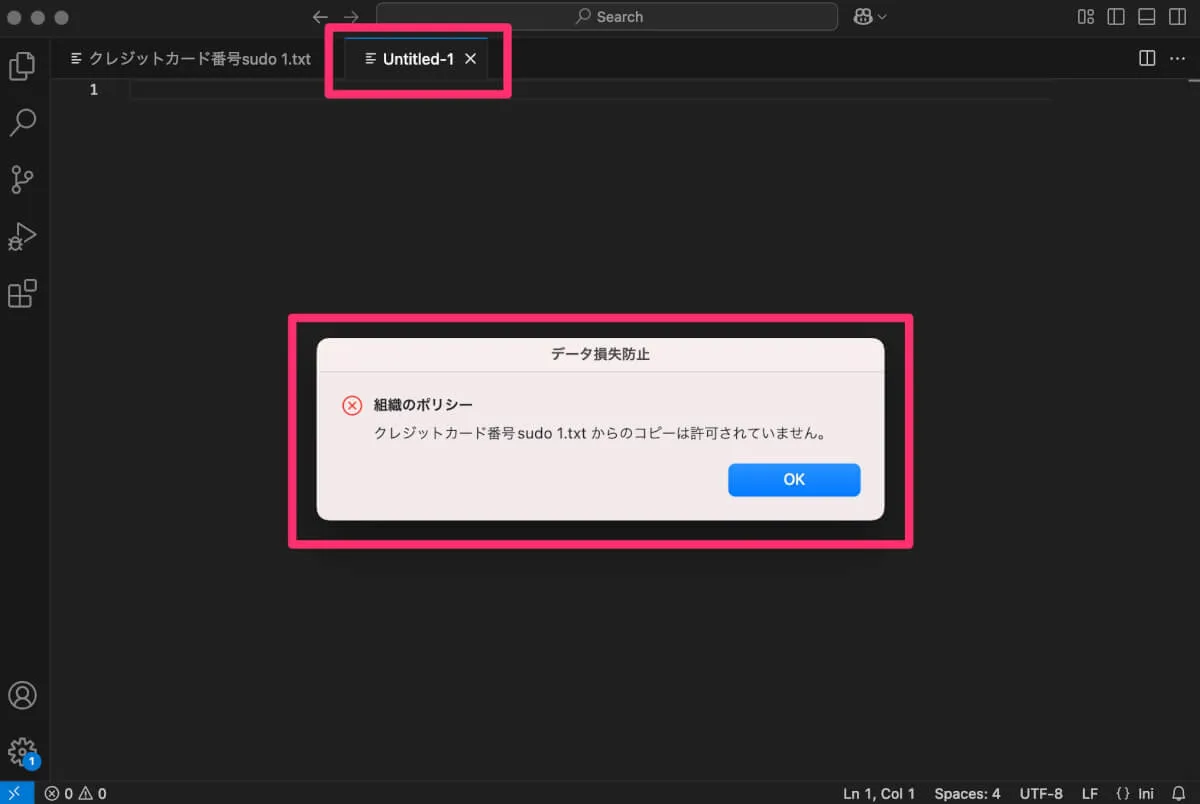Toggle the primary side bar layout button

pos(1116,17)
